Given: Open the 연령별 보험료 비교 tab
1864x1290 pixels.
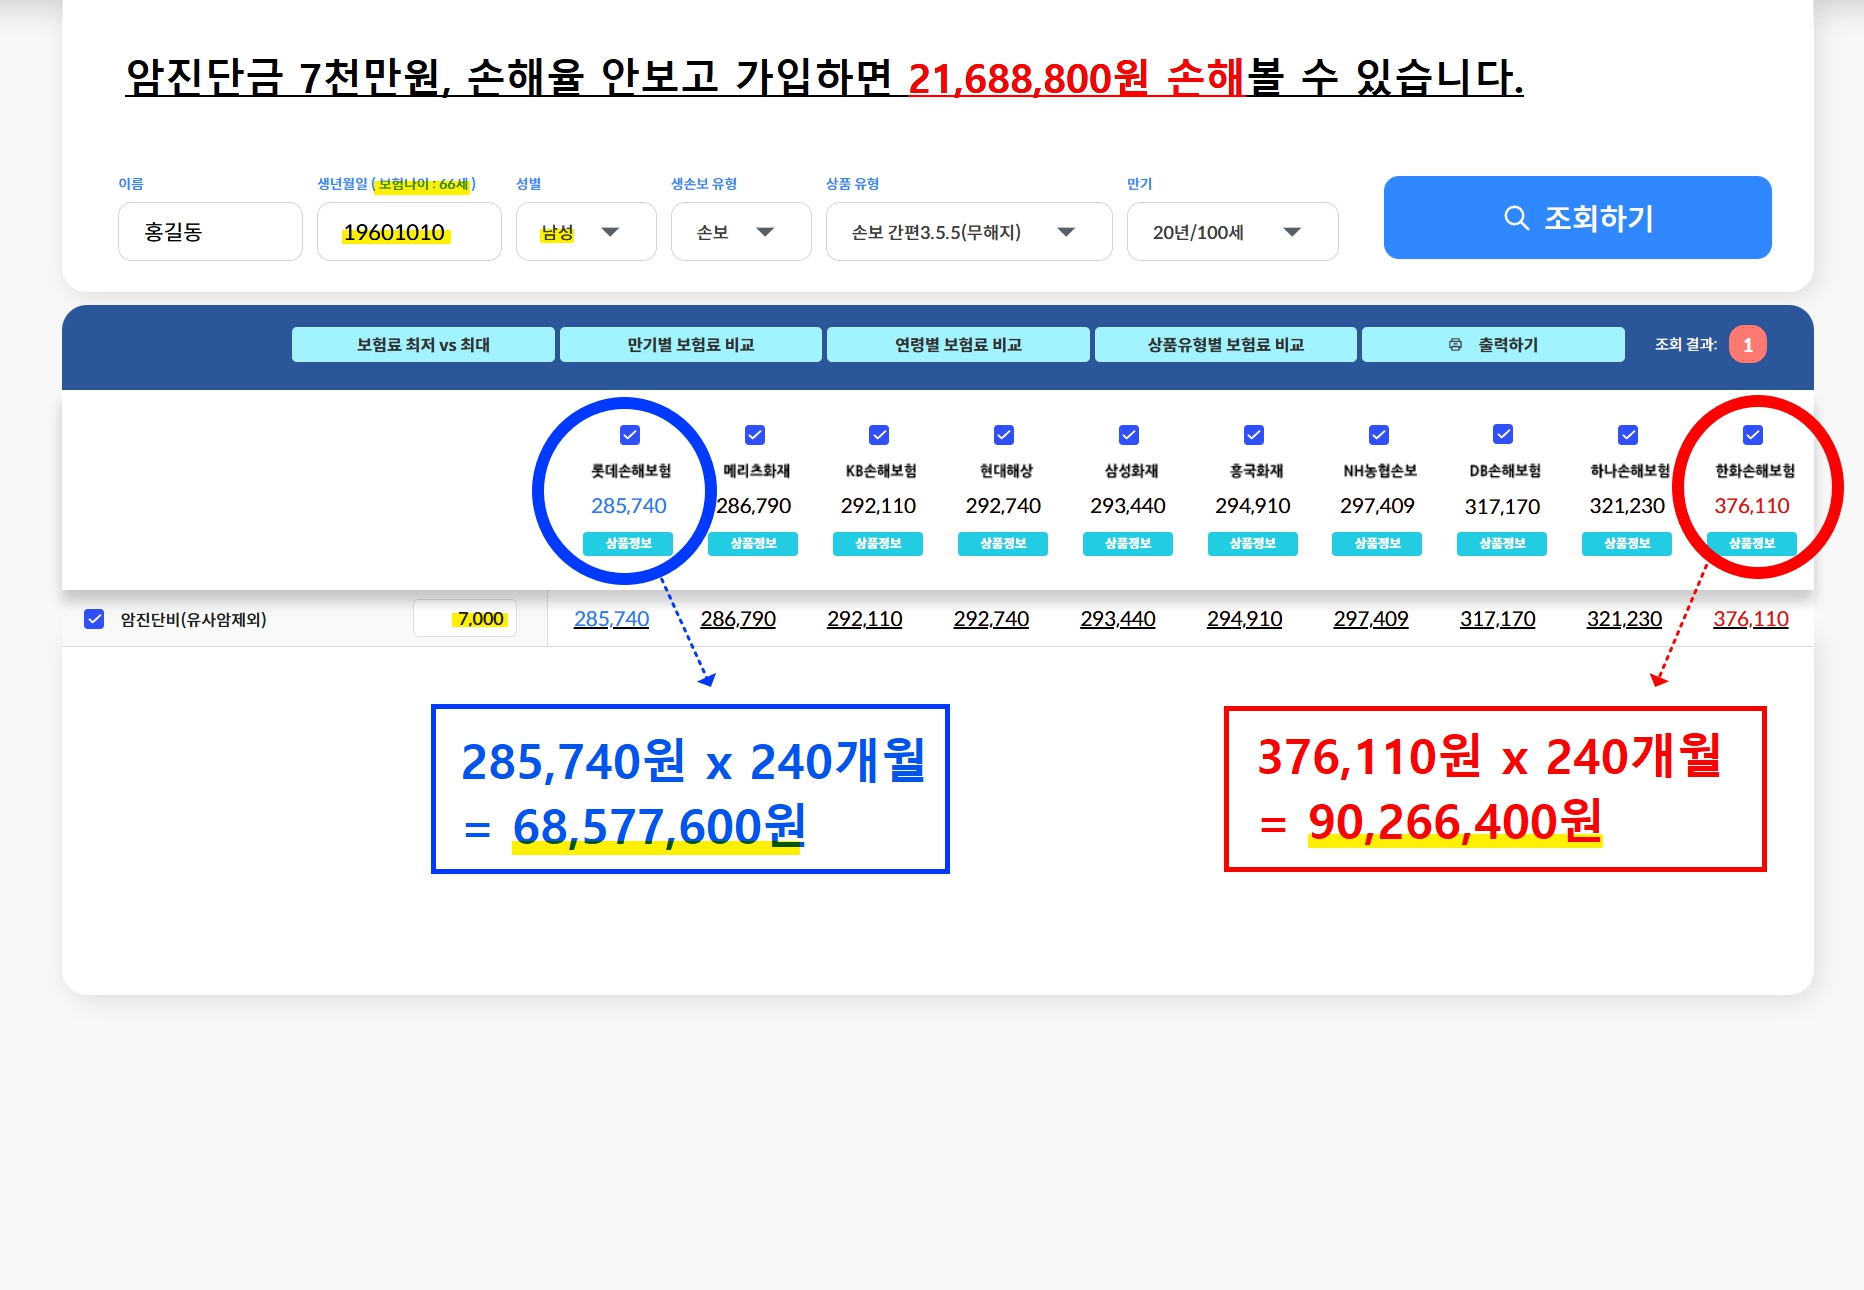Looking at the screenshot, I should (x=958, y=345).
